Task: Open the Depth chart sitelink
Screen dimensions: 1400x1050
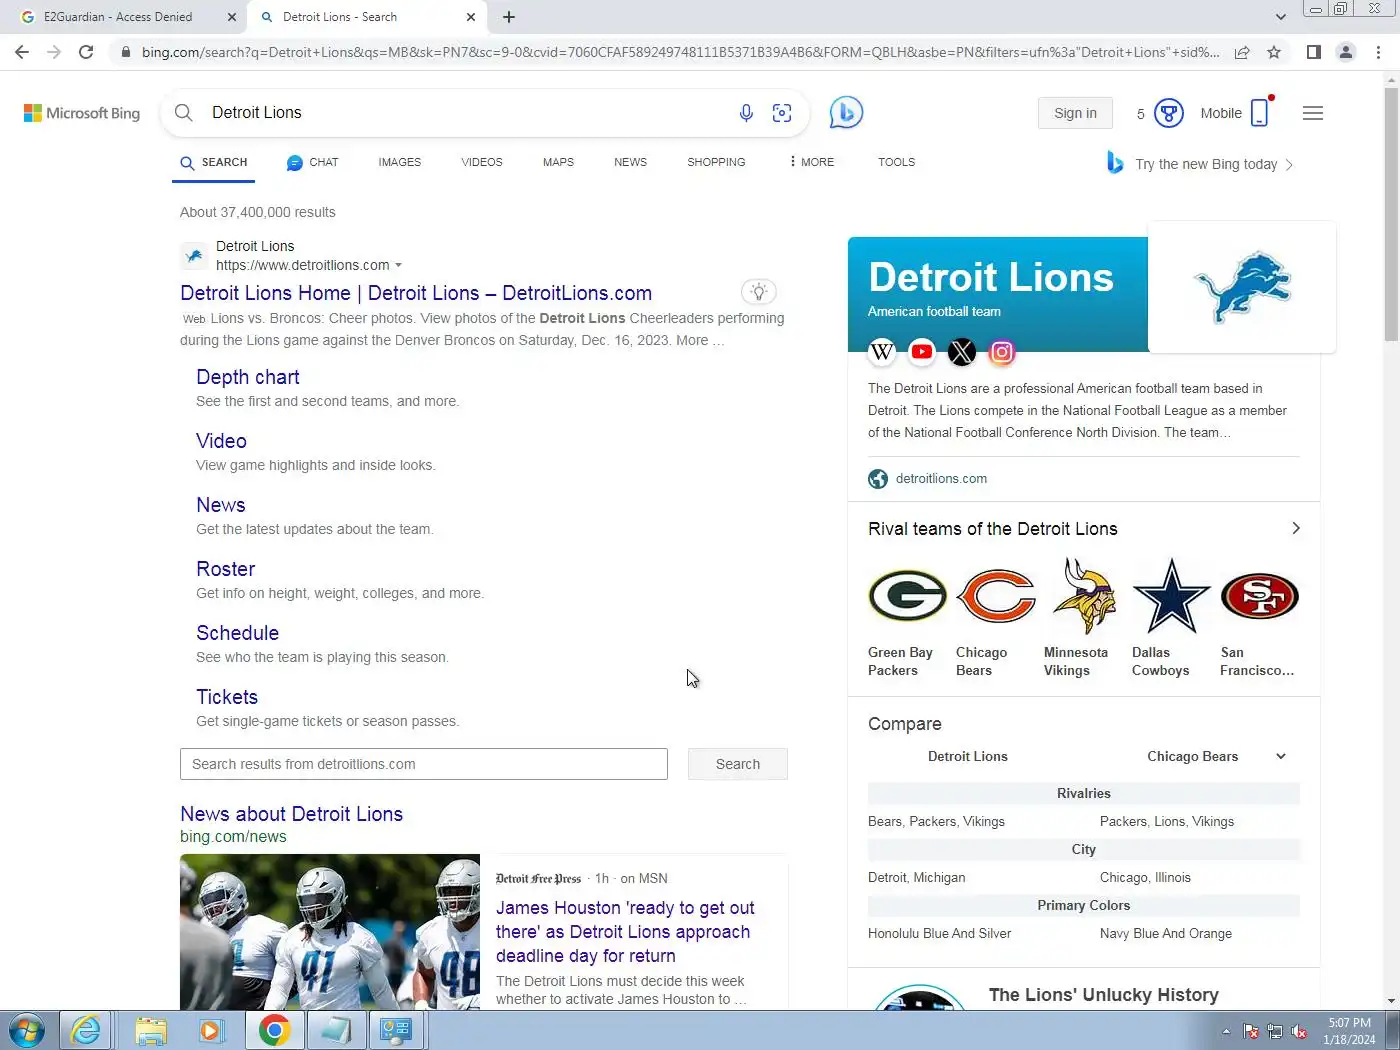Action: tap(248, 377)
